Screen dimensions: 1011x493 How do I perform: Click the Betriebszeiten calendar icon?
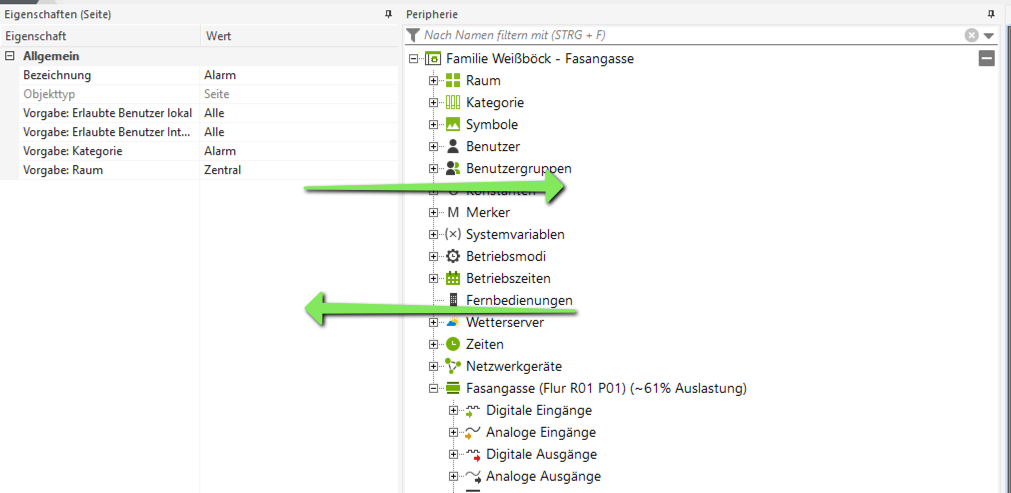(x=453, y=278)
